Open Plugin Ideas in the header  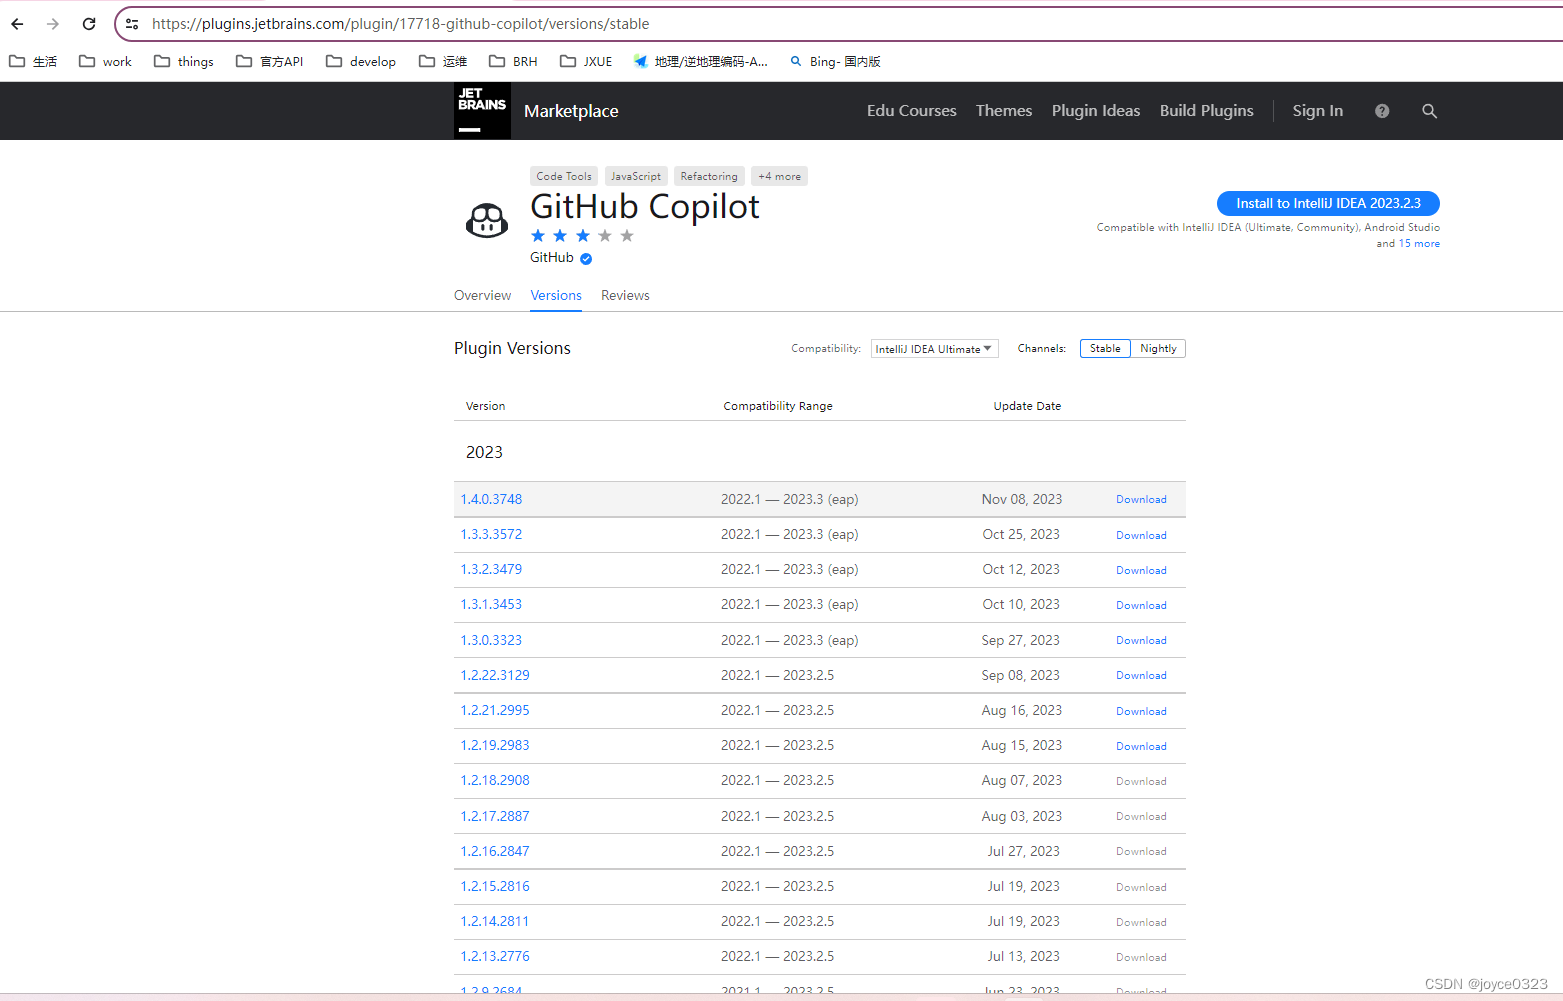point(1096,111)
